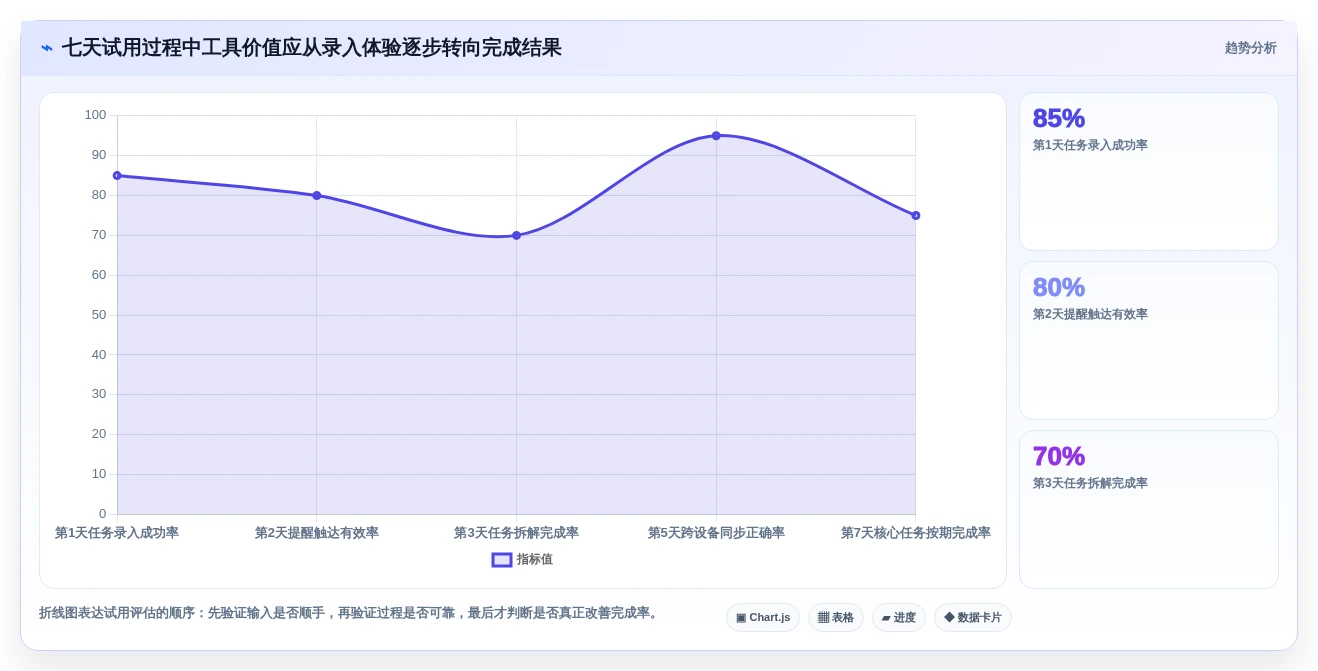Screen dimensions: 1318x671
Task: Click x-axis label 第3天任务拆解完成率
Action: (516, 533)
